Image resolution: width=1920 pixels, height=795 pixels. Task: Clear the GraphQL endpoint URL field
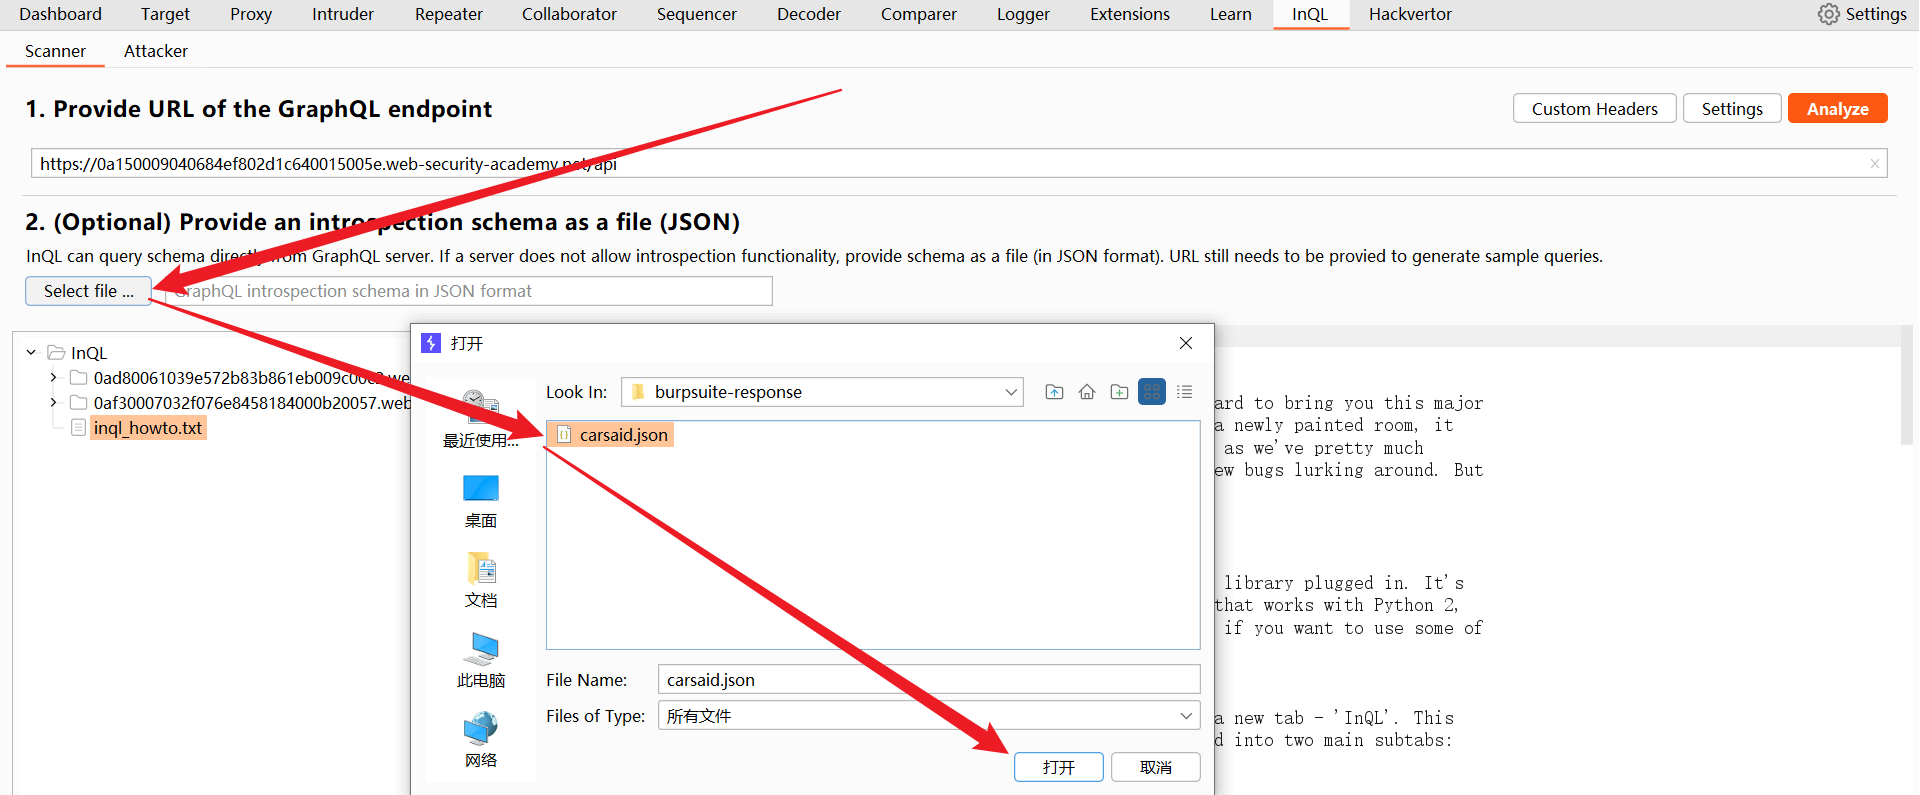[x=1874, y=164]
